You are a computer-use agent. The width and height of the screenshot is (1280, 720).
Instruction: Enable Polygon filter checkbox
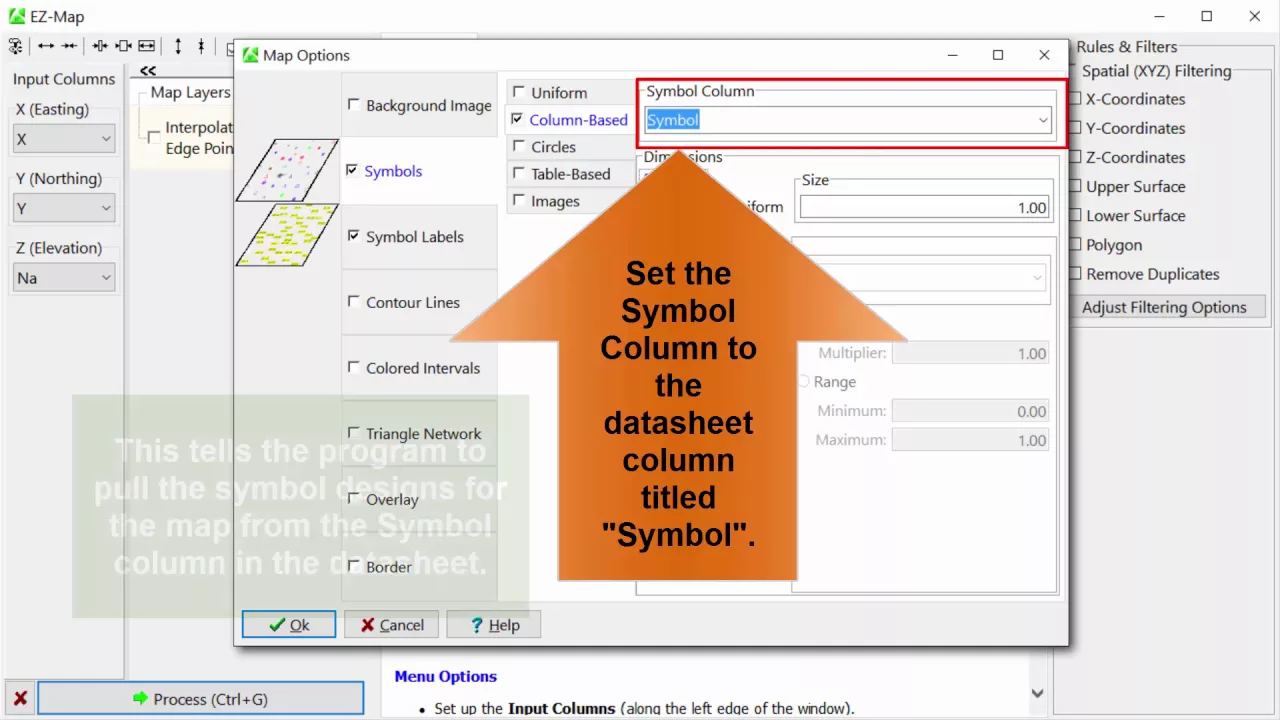tap(1076, 244)
